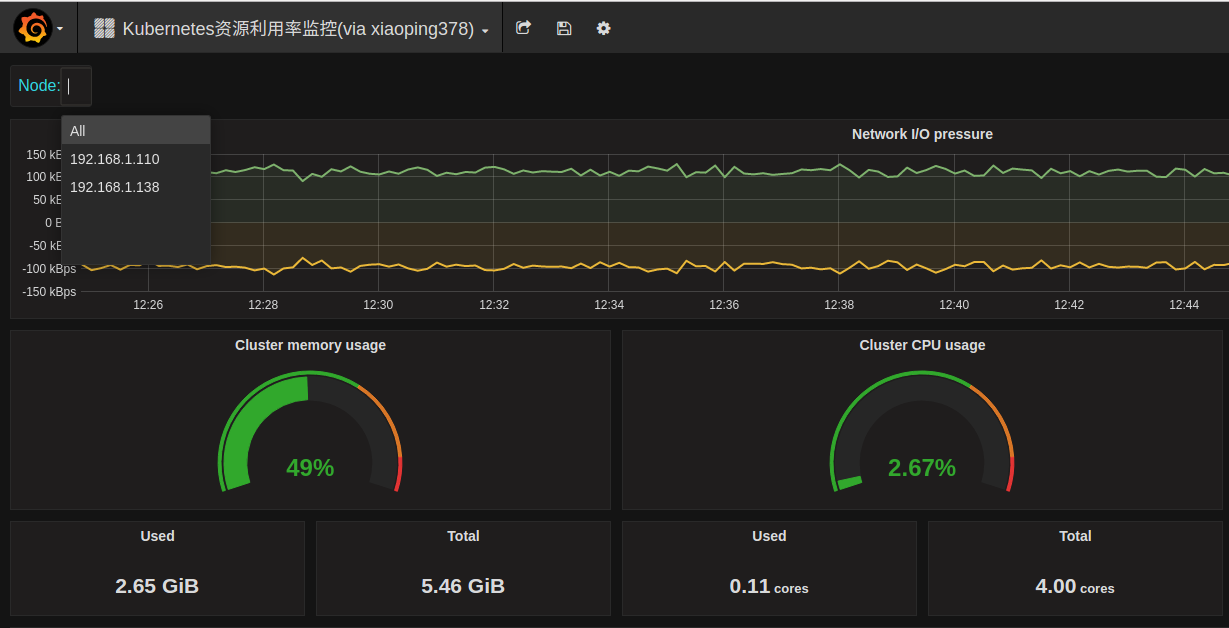Click the 2.65 GiB Used memory value
1229x628 pixels.
click(x=157, y=586)
